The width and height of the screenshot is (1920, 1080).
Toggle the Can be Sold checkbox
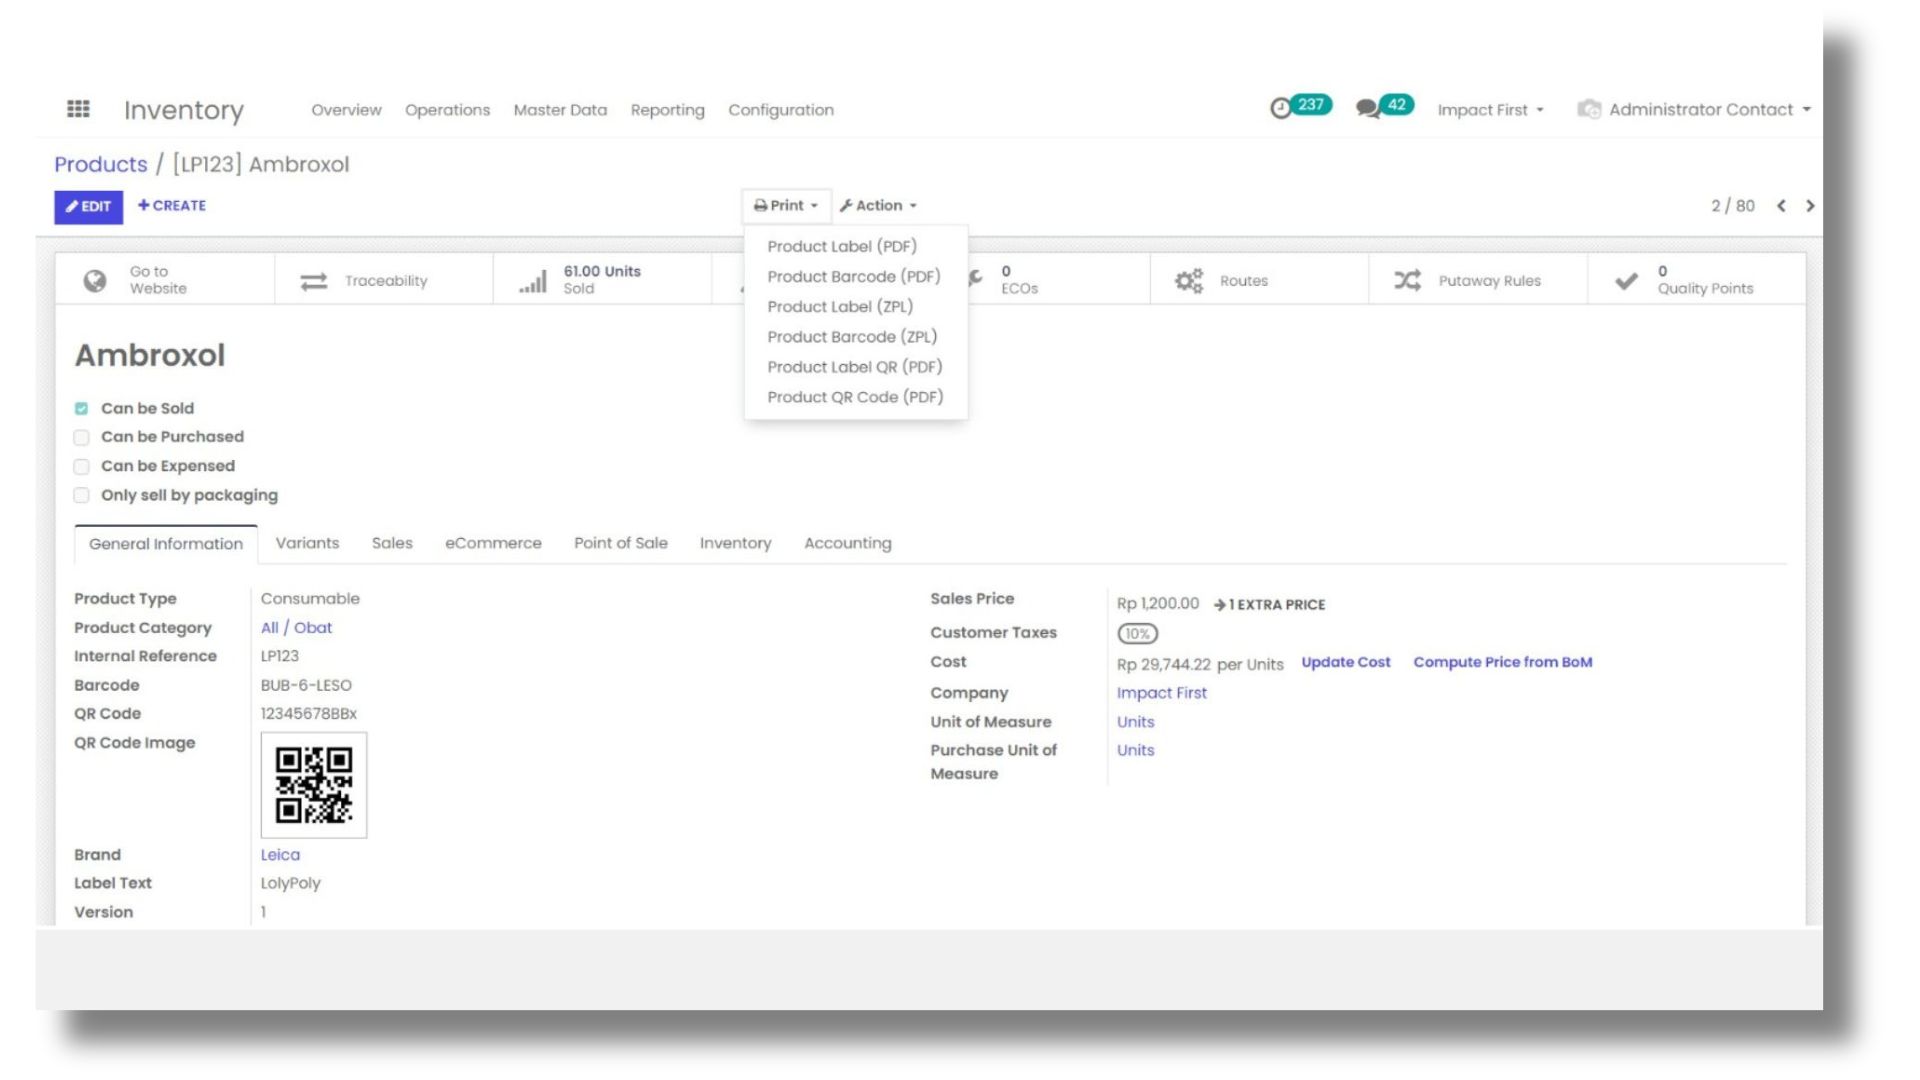coord(82,408)
